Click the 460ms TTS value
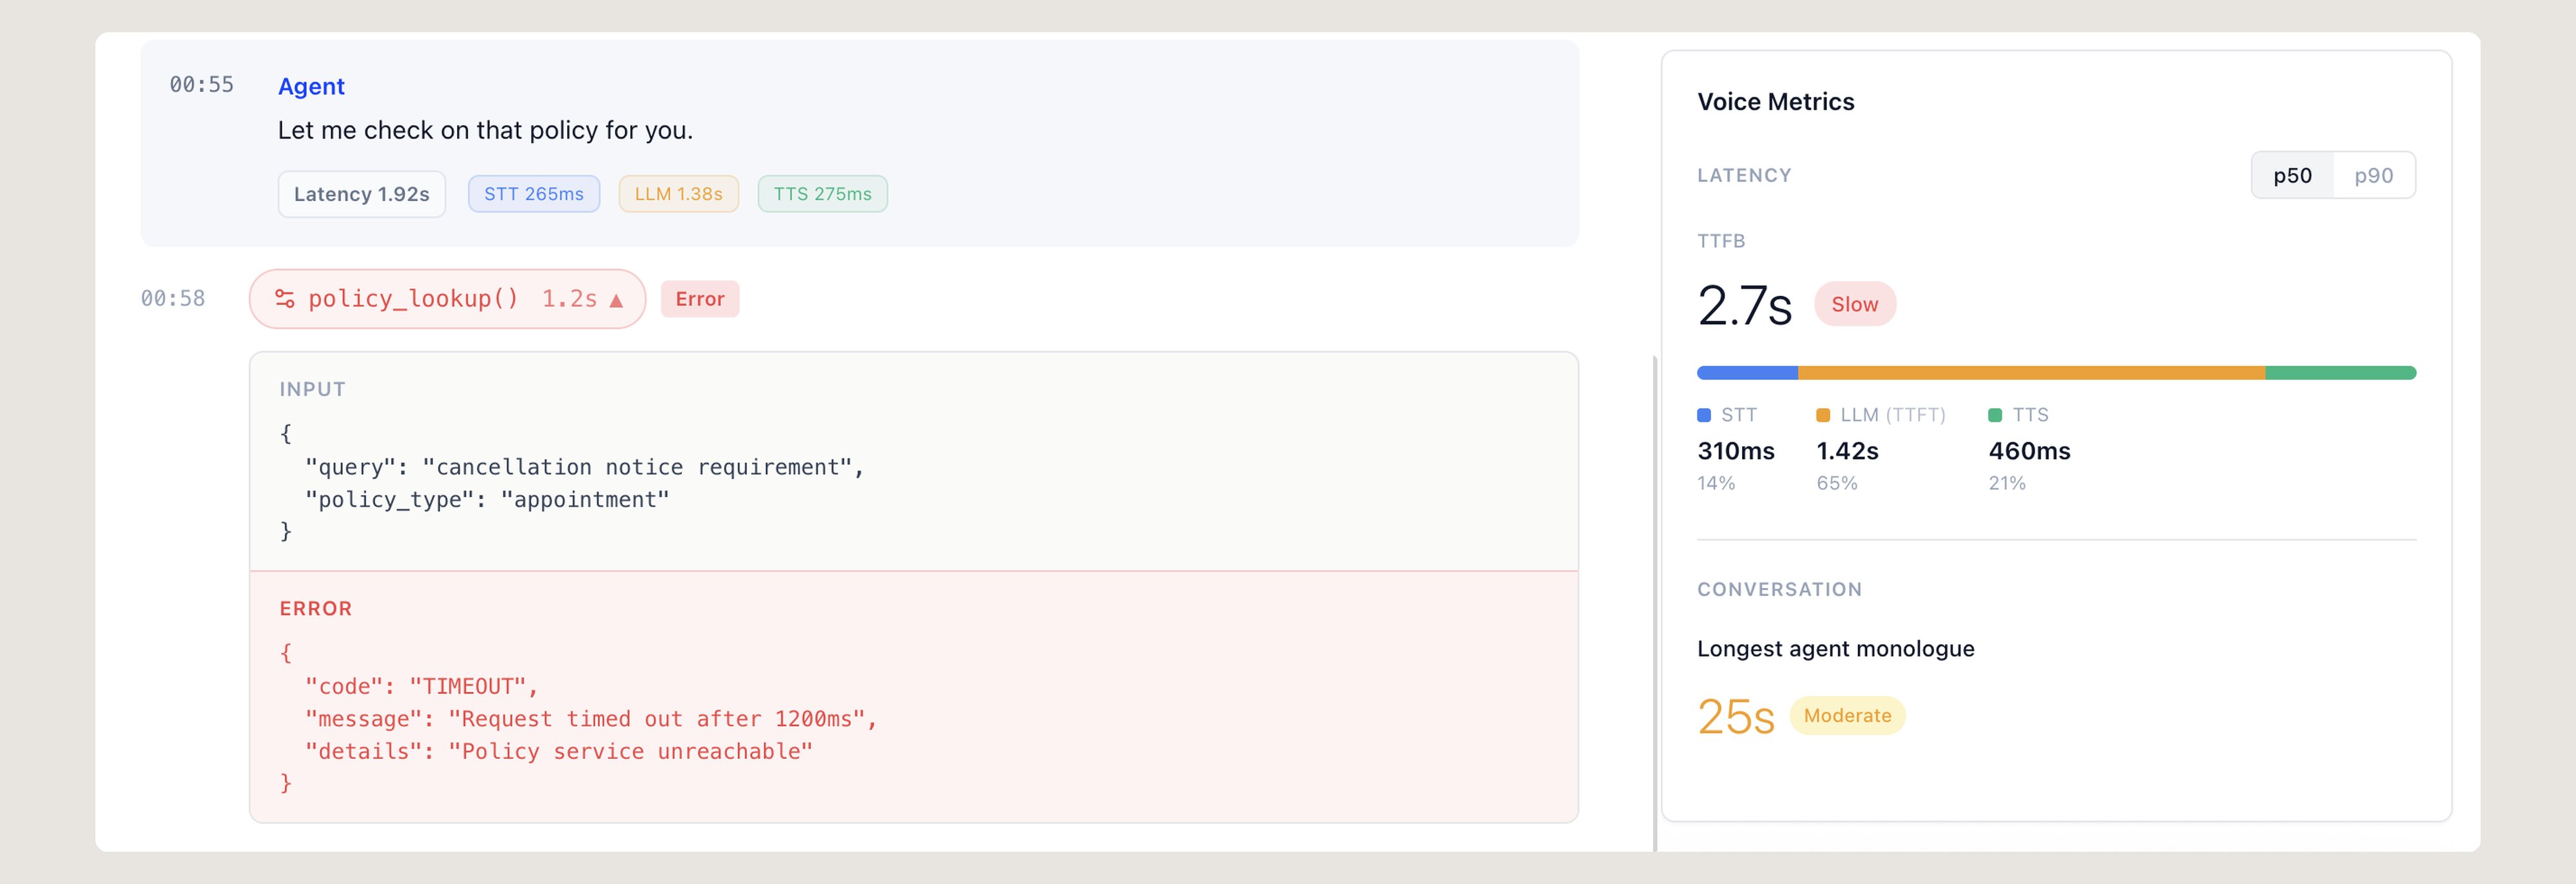Image resolution: width=2576 pixels, height=884 pixels. tap(2029, 451)
